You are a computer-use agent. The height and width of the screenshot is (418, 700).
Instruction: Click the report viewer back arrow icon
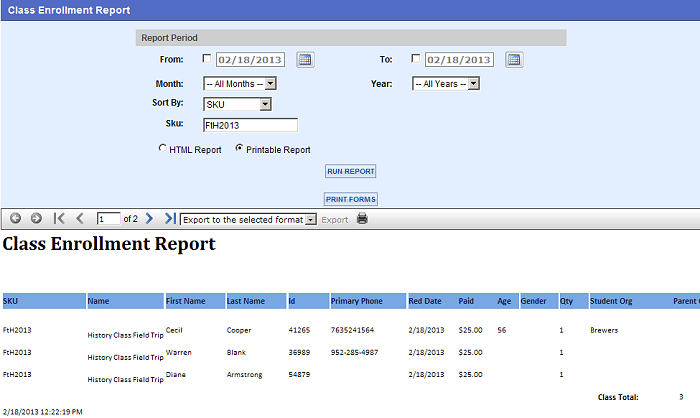15,218
